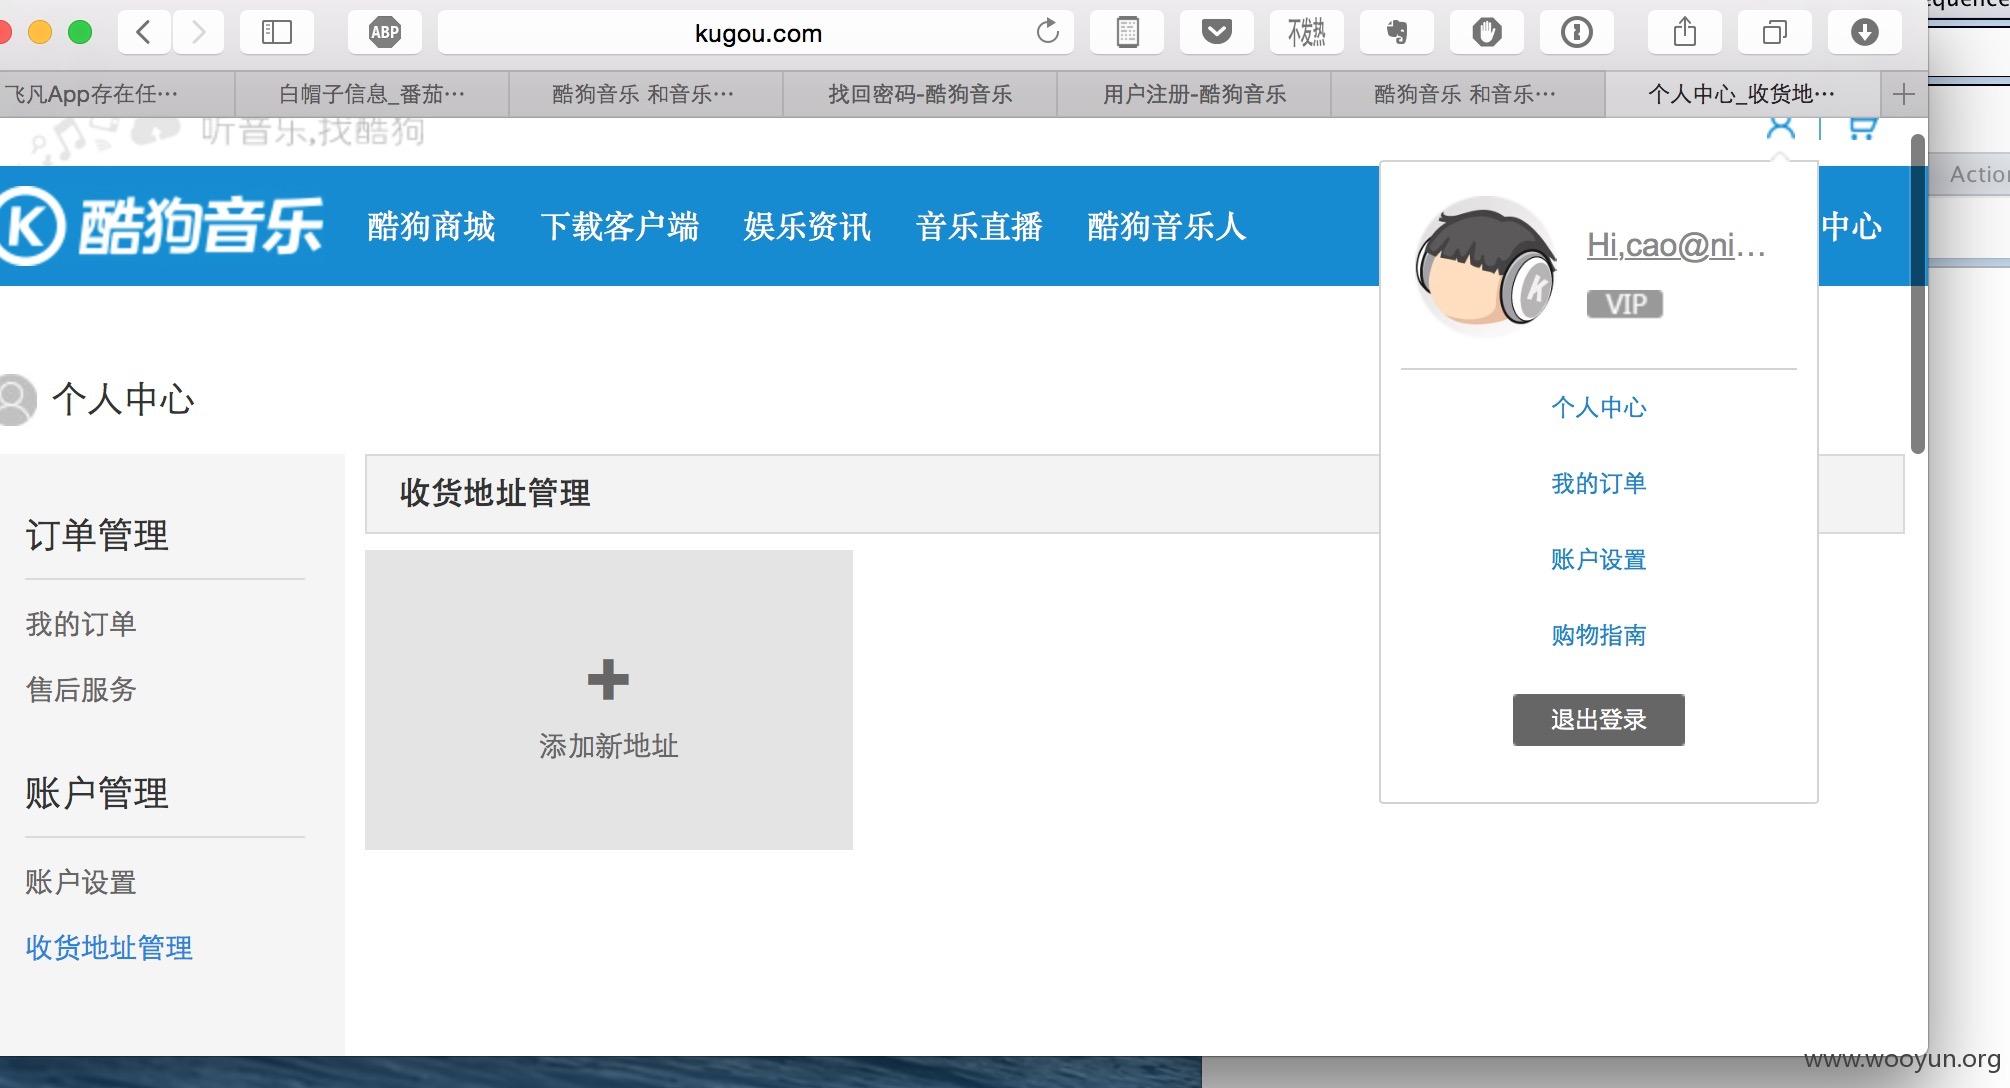Click the Hi,cao@ni… username link
The width and height of the screenshot is (2010, 1088).
pos(1676,245)
